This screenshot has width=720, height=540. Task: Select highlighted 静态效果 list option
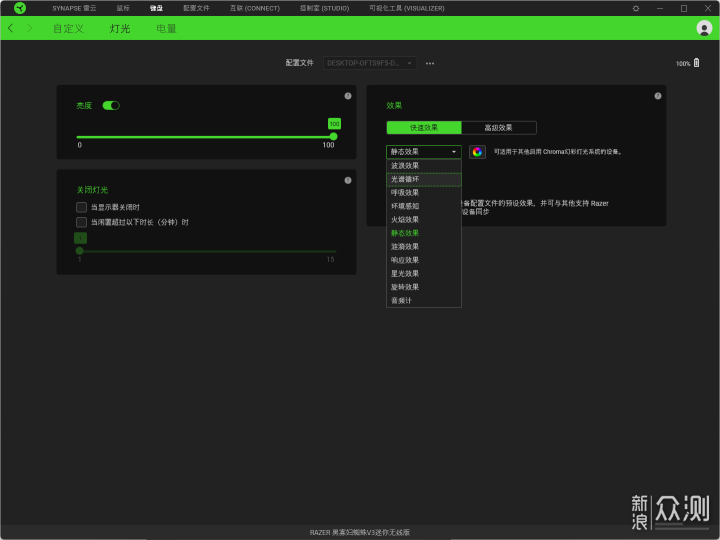coord(423,233)
